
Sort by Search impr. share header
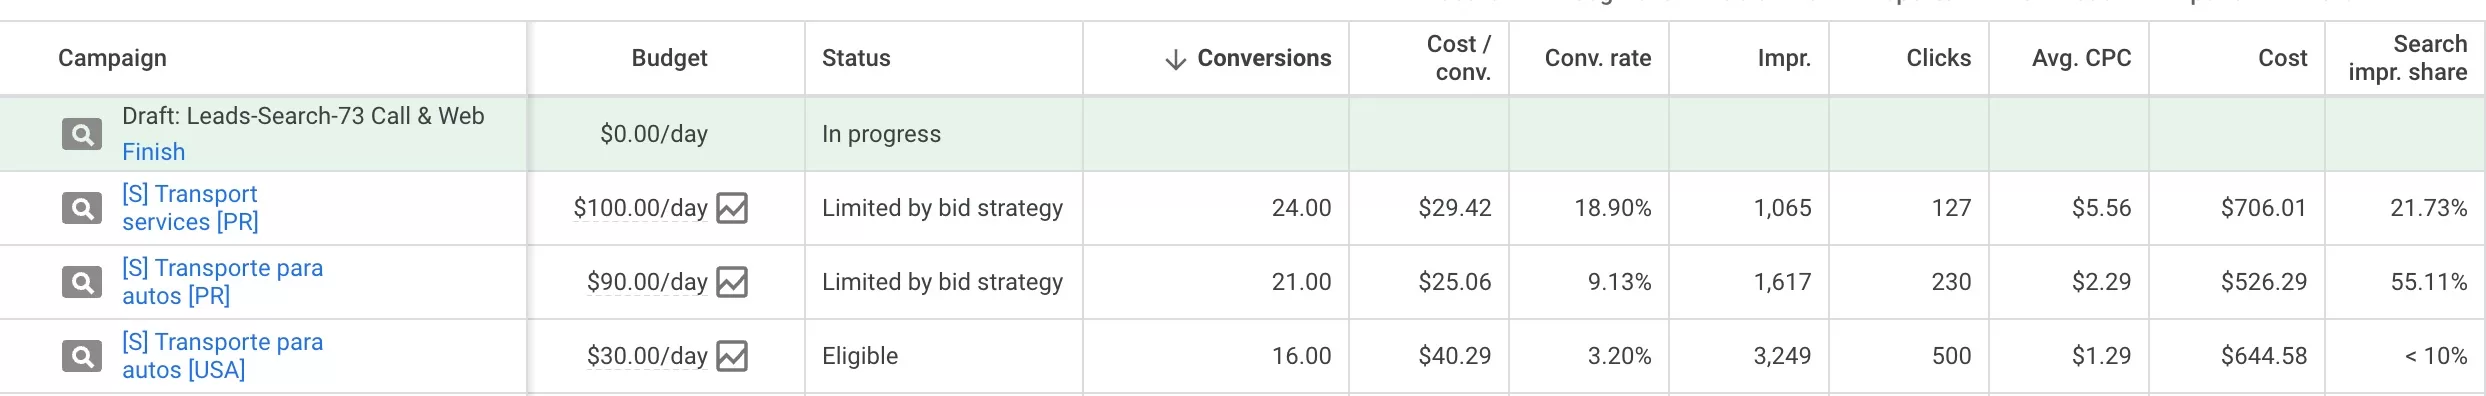(x=2407, y=58)
